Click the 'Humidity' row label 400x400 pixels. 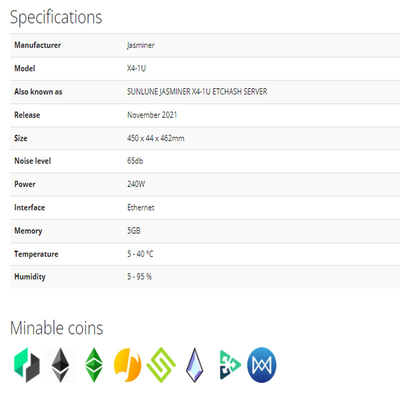coord(30,277)
